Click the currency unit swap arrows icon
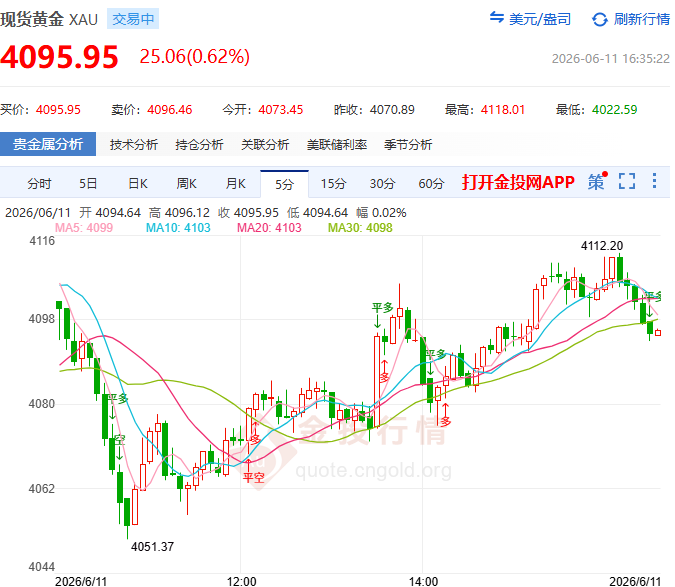The height and width of the screenshot is (587, 675). coord(496,18)
